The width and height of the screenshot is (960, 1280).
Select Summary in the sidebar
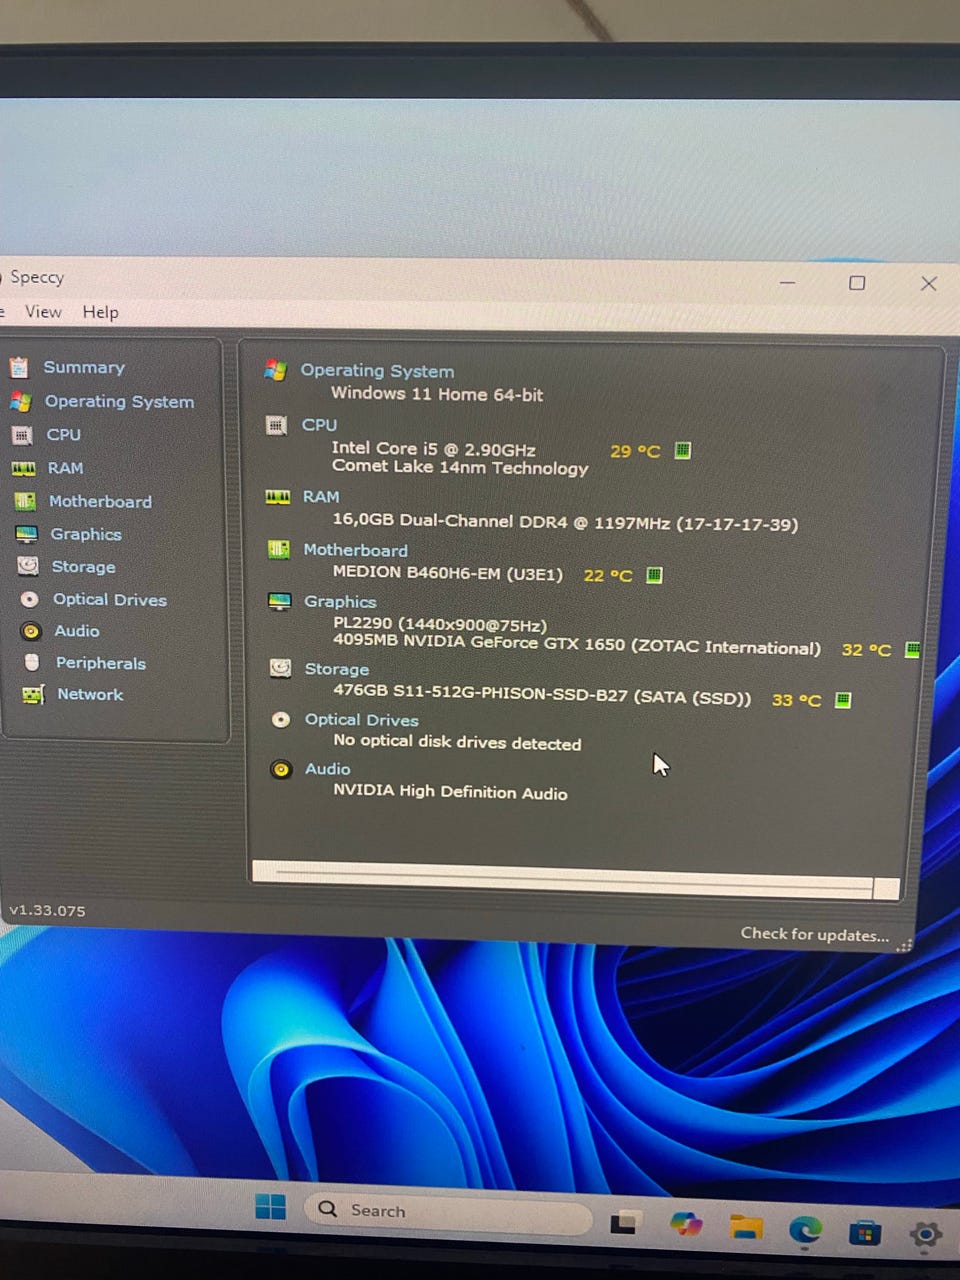click(84, 367)
